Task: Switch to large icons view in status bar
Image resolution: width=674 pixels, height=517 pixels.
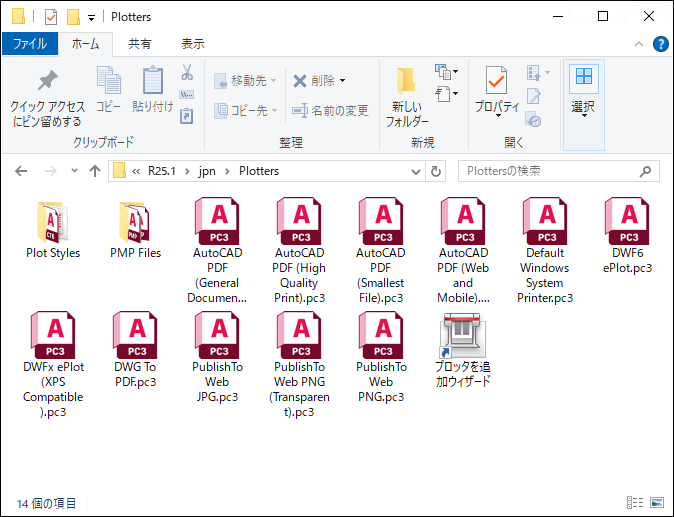Action: (x=657, y=502)
